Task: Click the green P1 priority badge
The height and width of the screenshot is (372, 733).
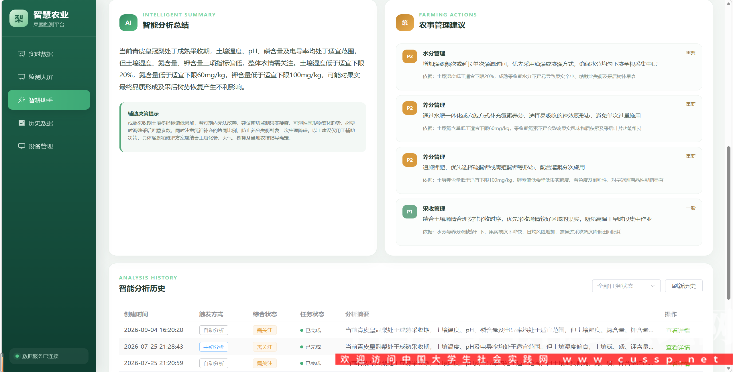Action: (410, 212)
